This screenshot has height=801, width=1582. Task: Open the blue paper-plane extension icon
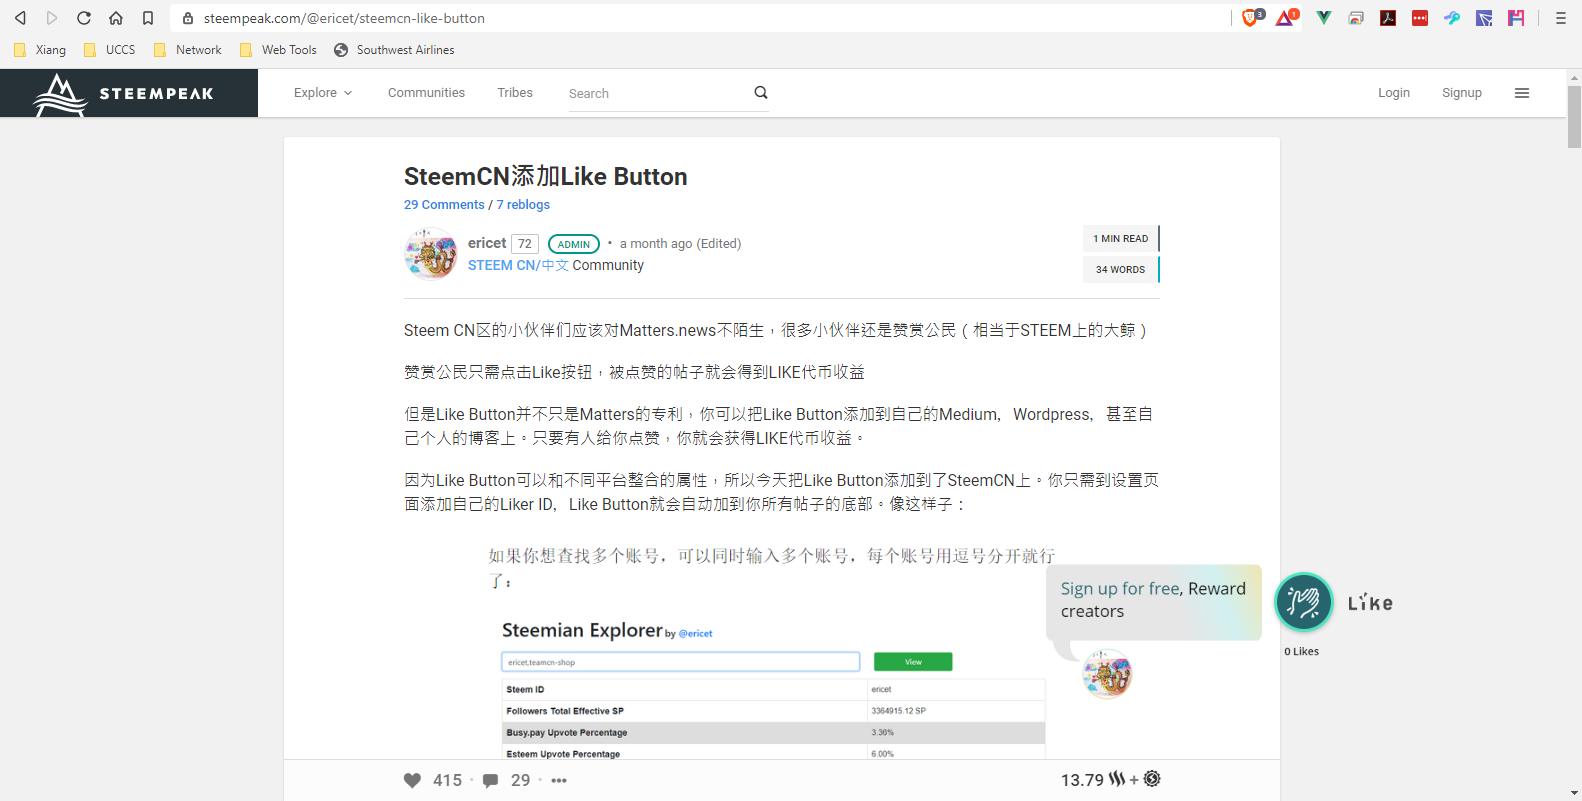(1484, 18)
